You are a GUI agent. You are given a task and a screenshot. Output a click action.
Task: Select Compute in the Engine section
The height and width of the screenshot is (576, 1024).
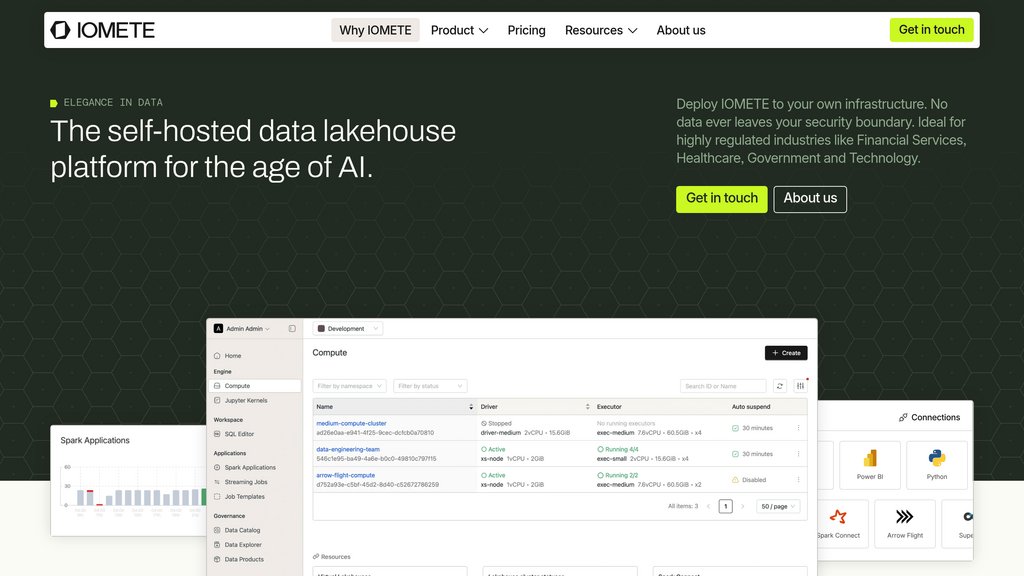[255, 386]
